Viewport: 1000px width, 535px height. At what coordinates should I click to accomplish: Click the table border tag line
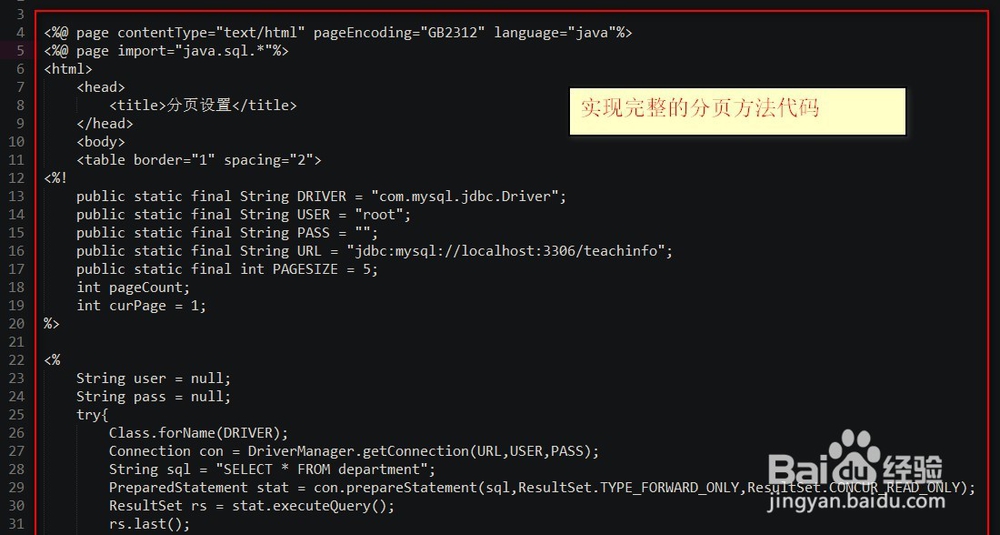click(x=199, y=160)
